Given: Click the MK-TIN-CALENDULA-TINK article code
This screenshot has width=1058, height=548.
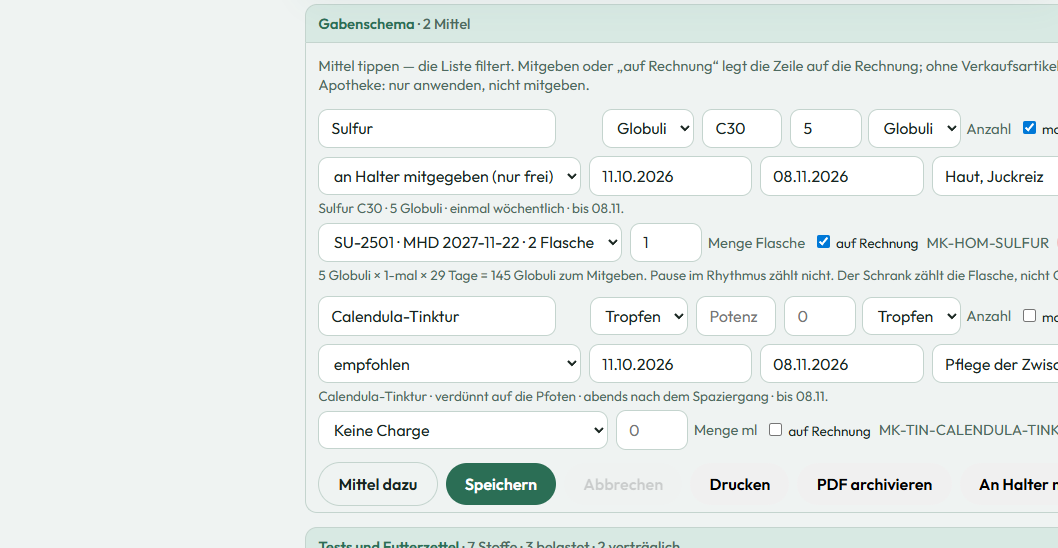Looking at the screenshot, I should 968,431.
